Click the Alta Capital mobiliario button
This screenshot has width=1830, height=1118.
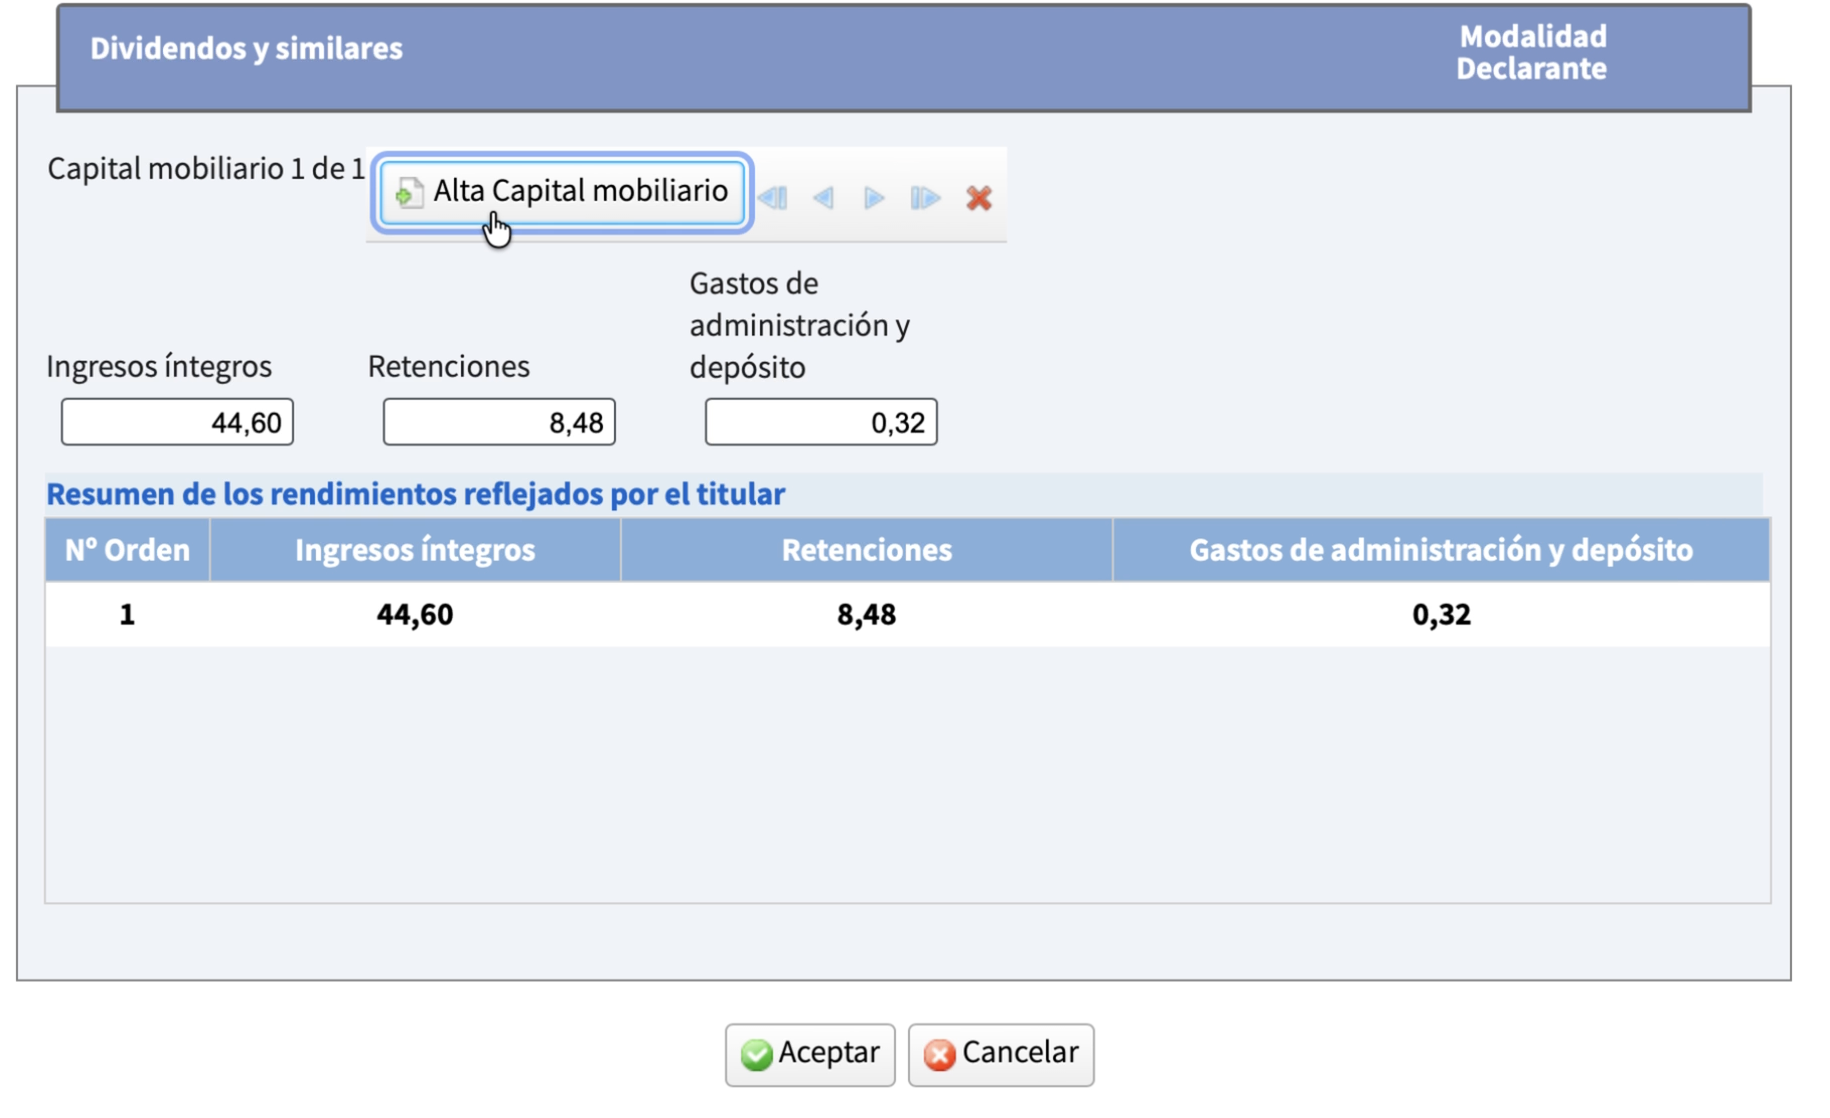(x=559, y=192)
